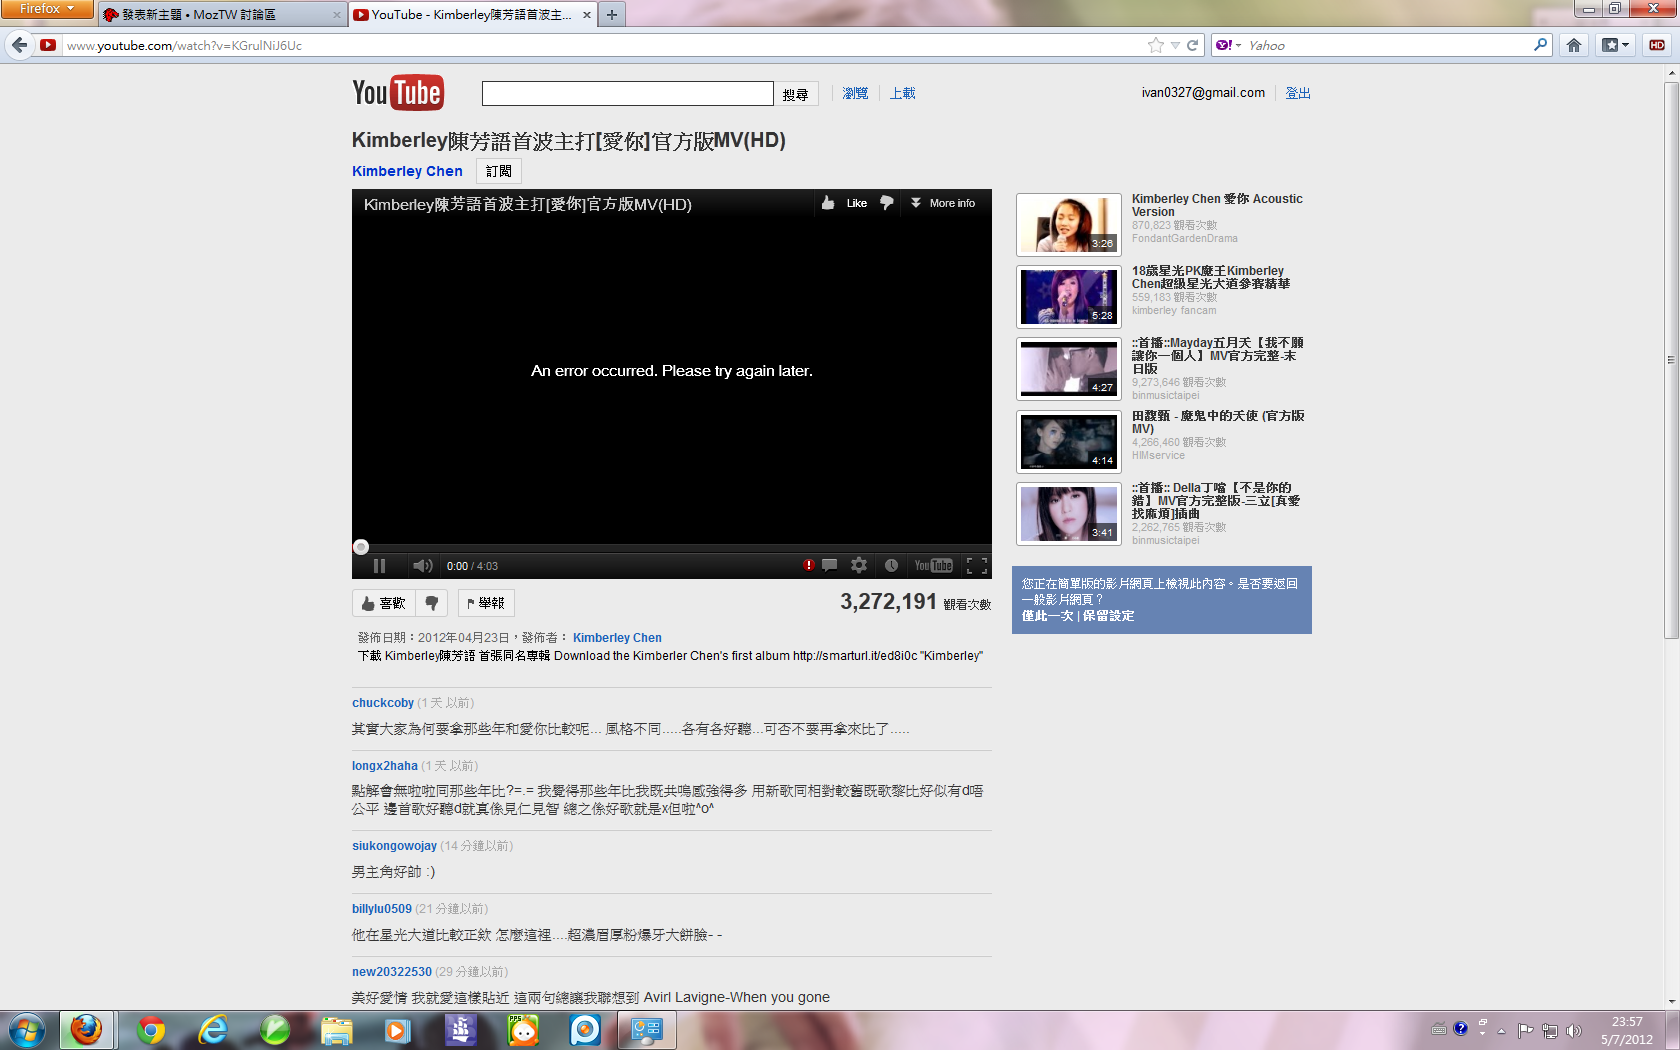Click the 喜歡 like button below the video
Image resolution: width=1680 pixels, height=1050 pixels.
click(383, 603)
